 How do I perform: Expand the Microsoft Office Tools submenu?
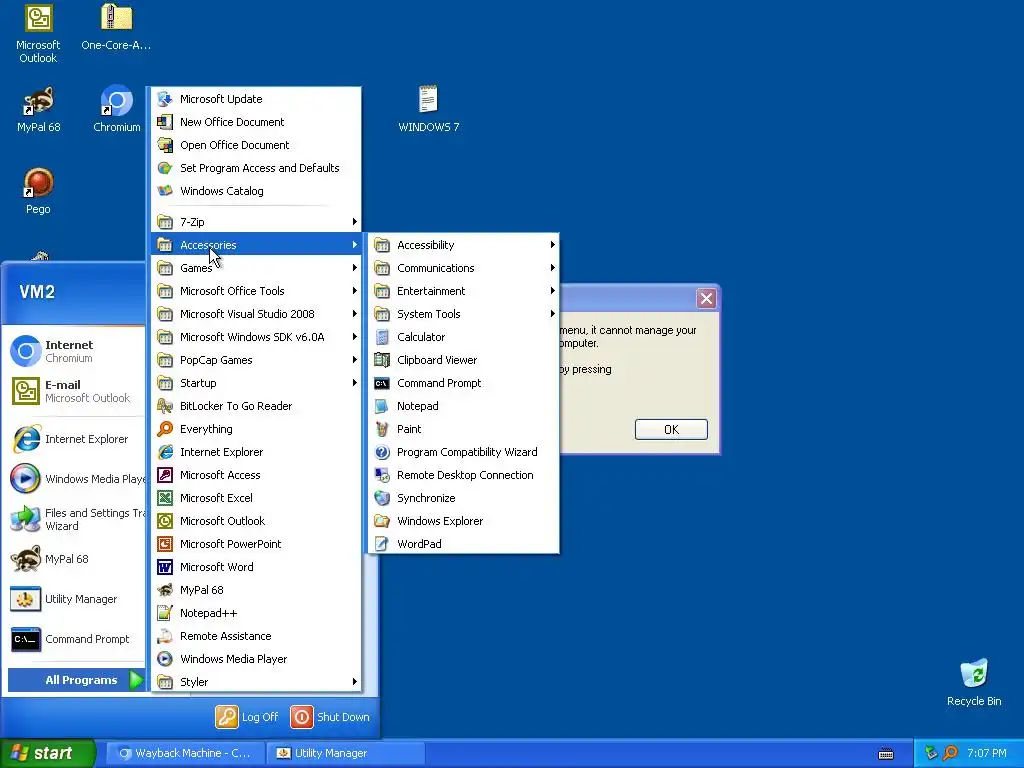(257, 291)
